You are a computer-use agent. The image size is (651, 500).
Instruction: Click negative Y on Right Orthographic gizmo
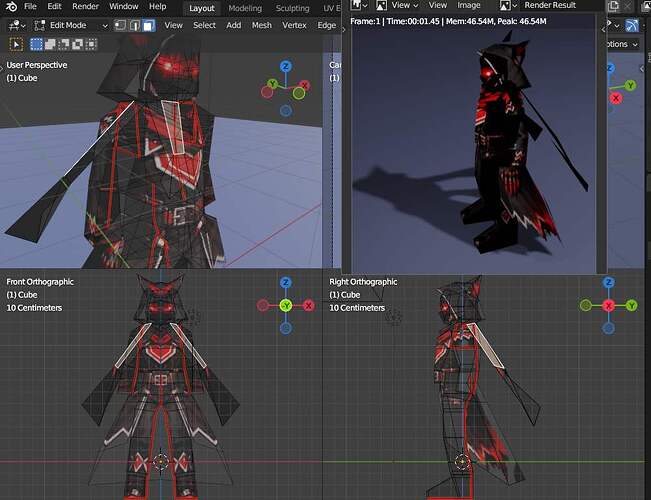586,306
